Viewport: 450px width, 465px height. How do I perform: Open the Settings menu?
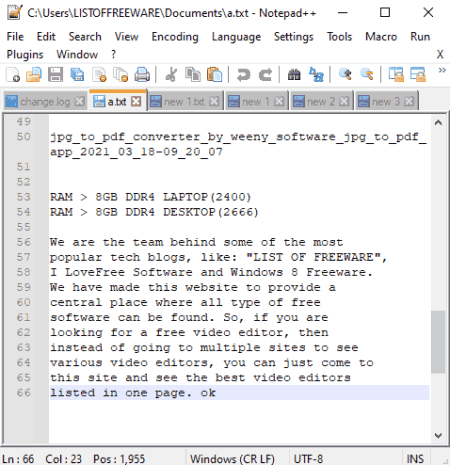[x=294, y=36]
